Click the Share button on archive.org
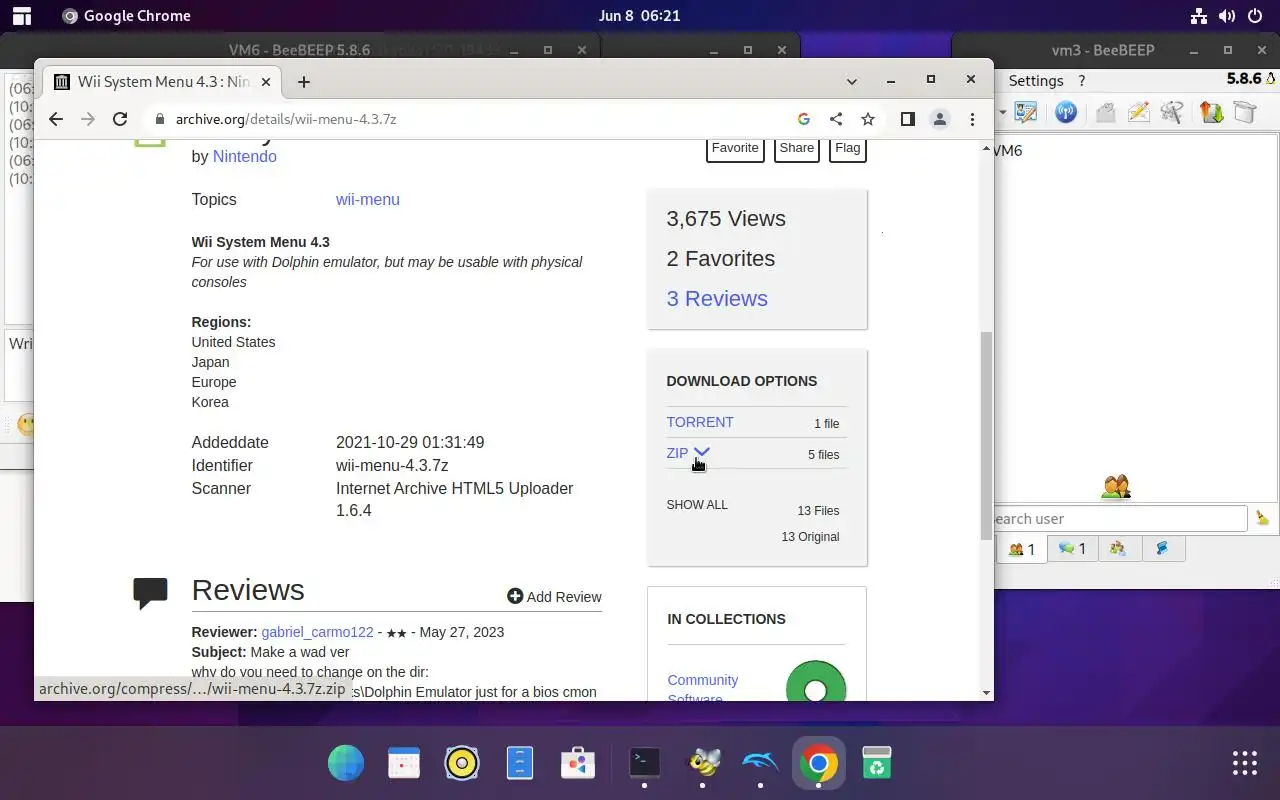The width and height of the screenshot is (1280, 800). [797, 148]
